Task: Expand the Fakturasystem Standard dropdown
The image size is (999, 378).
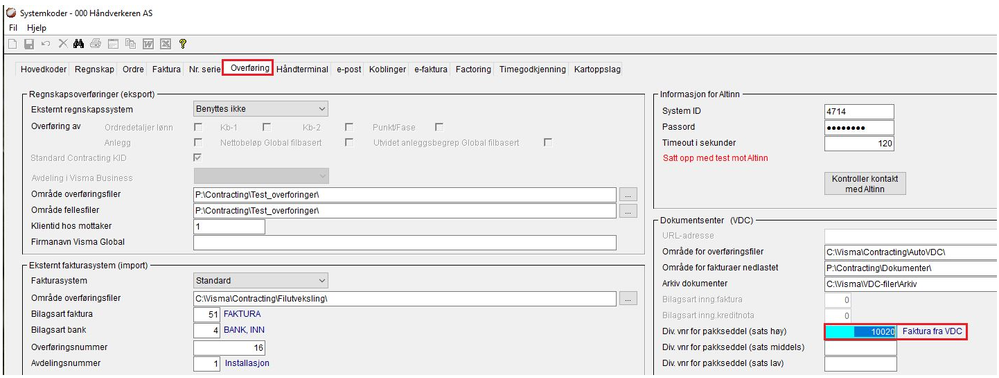Action: pos(322,280)
